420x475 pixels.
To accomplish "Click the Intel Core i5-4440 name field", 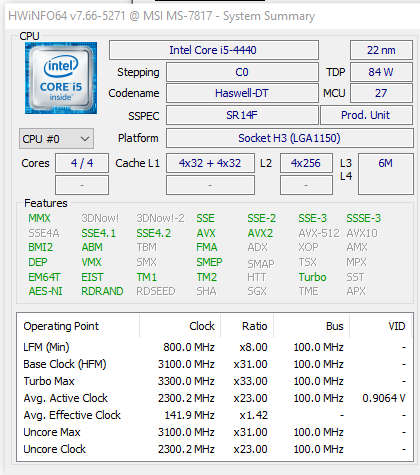I will click(214, 50).
